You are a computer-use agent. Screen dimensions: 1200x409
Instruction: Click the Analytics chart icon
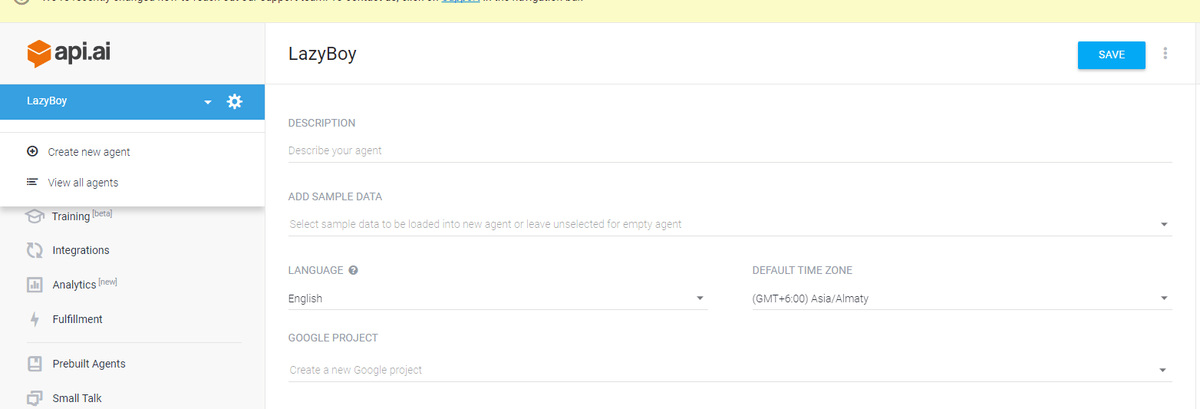35,285
